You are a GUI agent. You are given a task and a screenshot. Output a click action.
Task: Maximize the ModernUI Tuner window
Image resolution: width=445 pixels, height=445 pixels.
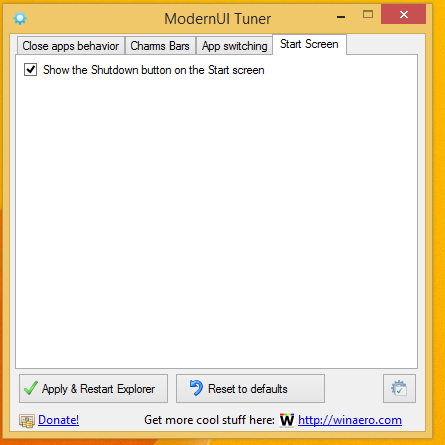(x=368, y=14)
